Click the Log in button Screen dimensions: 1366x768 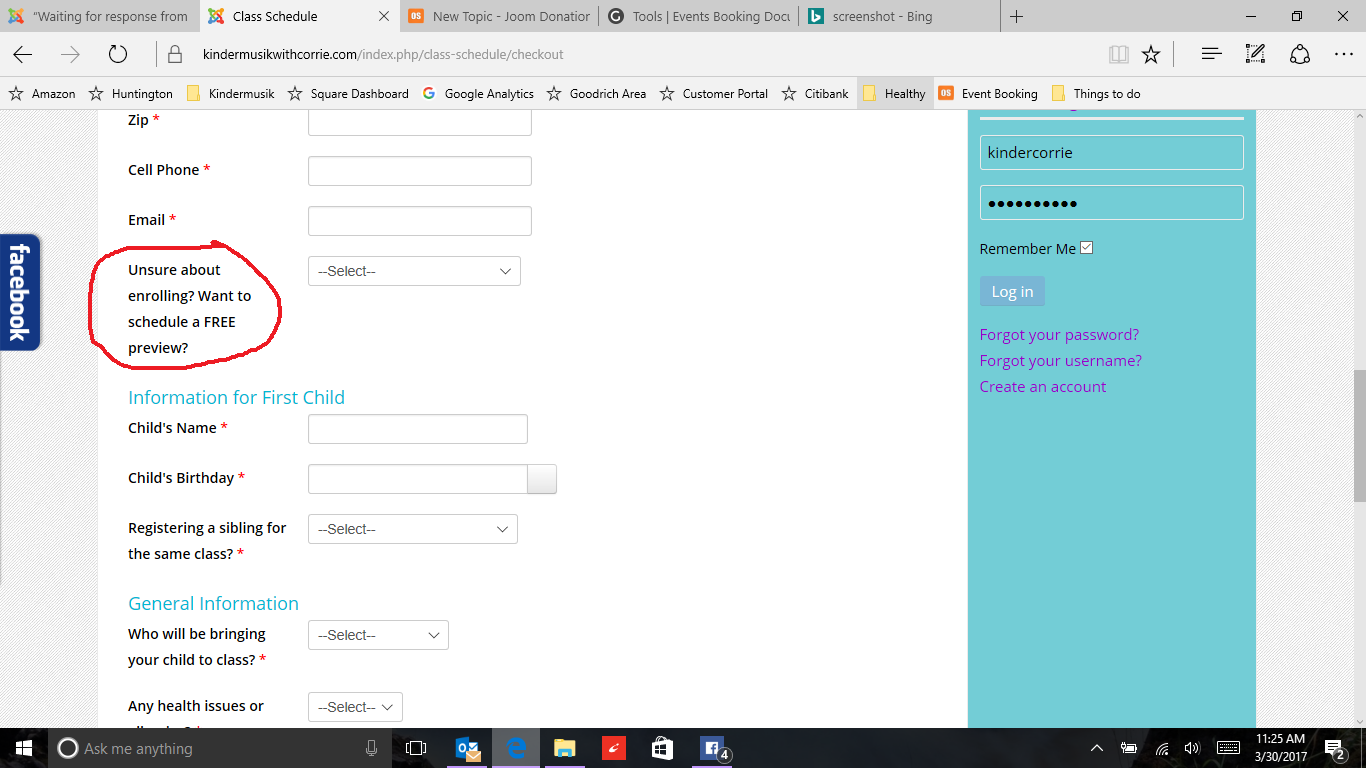(1012, 291)
